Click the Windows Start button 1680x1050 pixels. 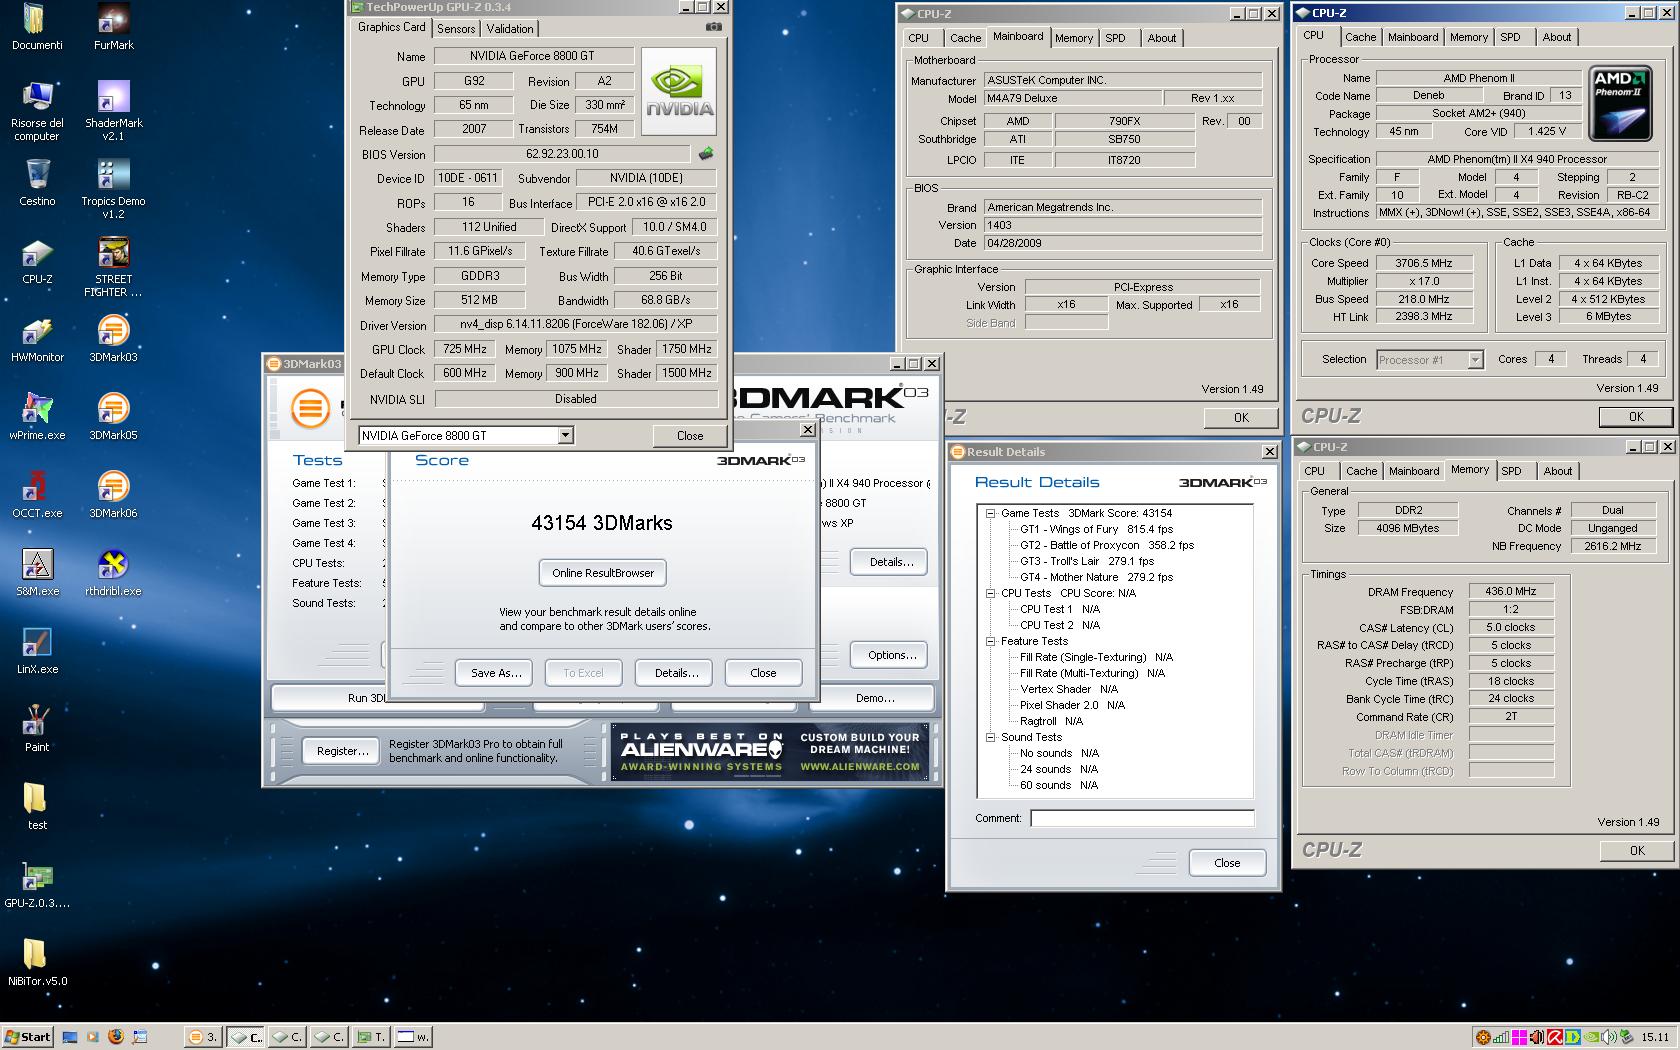point(27,1037)
